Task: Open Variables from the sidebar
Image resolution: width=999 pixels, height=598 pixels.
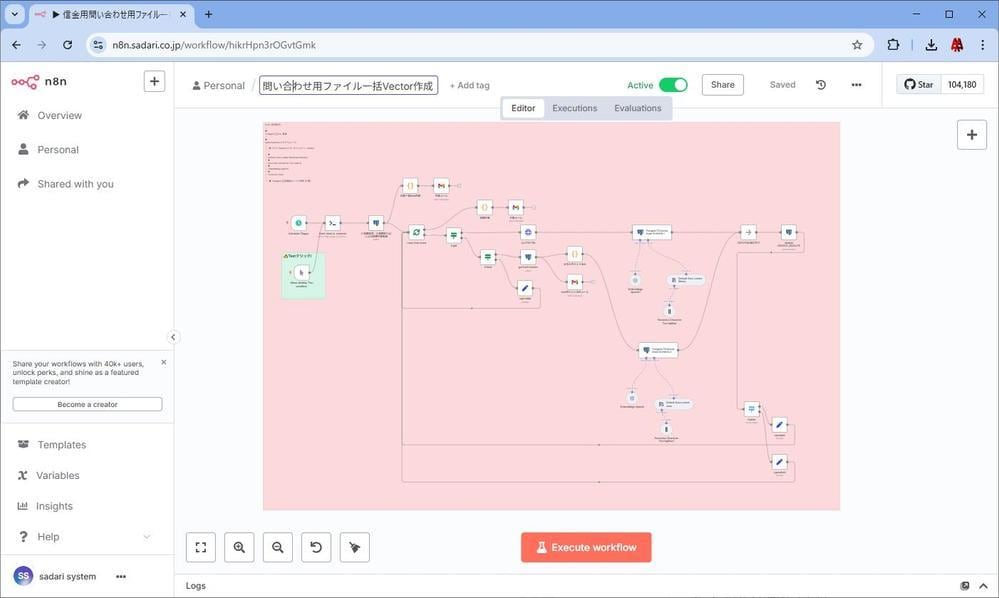Action: coord(57,475)
